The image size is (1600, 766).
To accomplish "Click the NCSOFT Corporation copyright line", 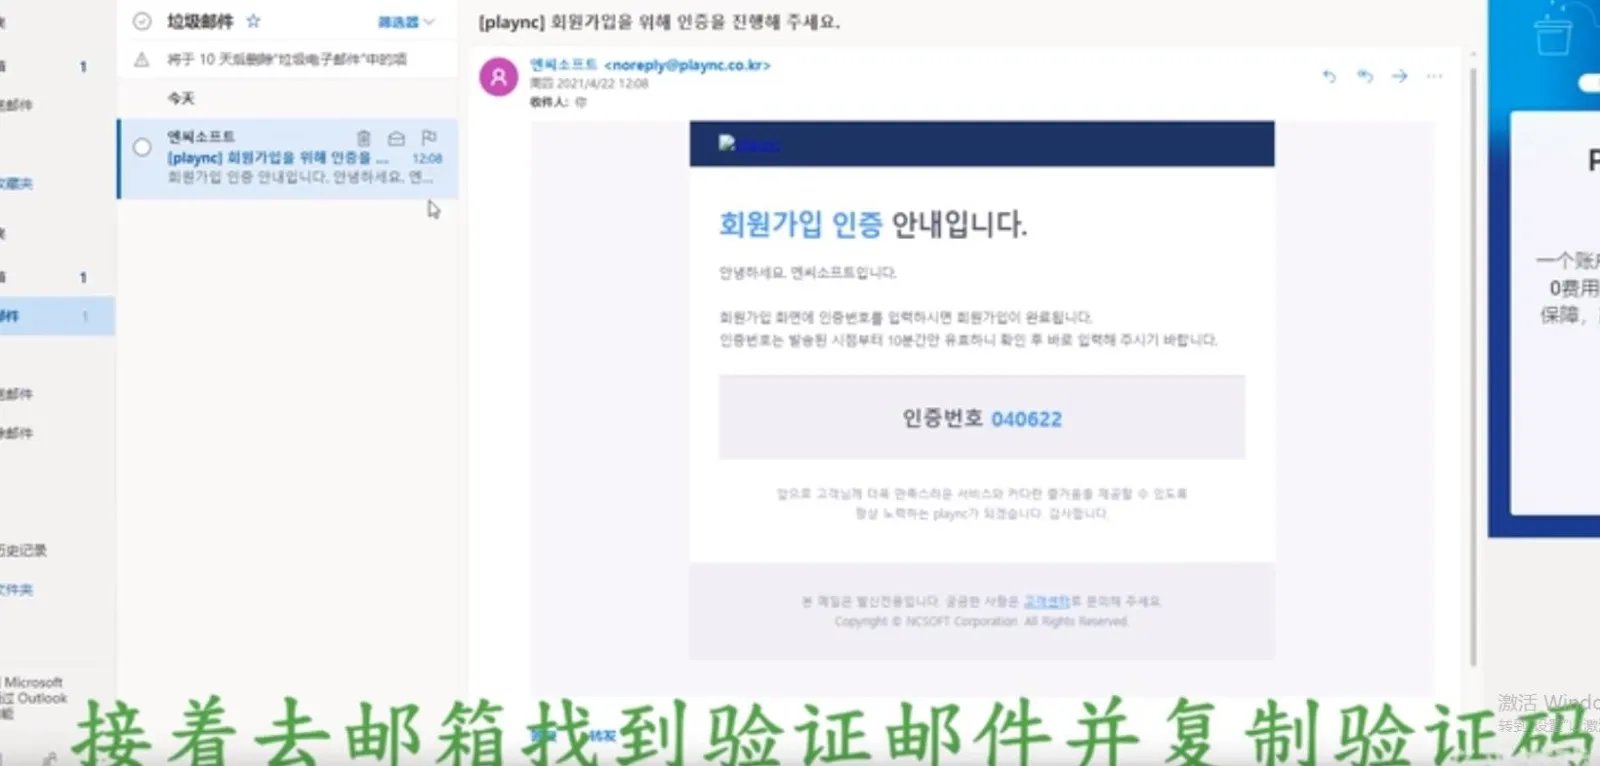I will [x=981, y=621].
